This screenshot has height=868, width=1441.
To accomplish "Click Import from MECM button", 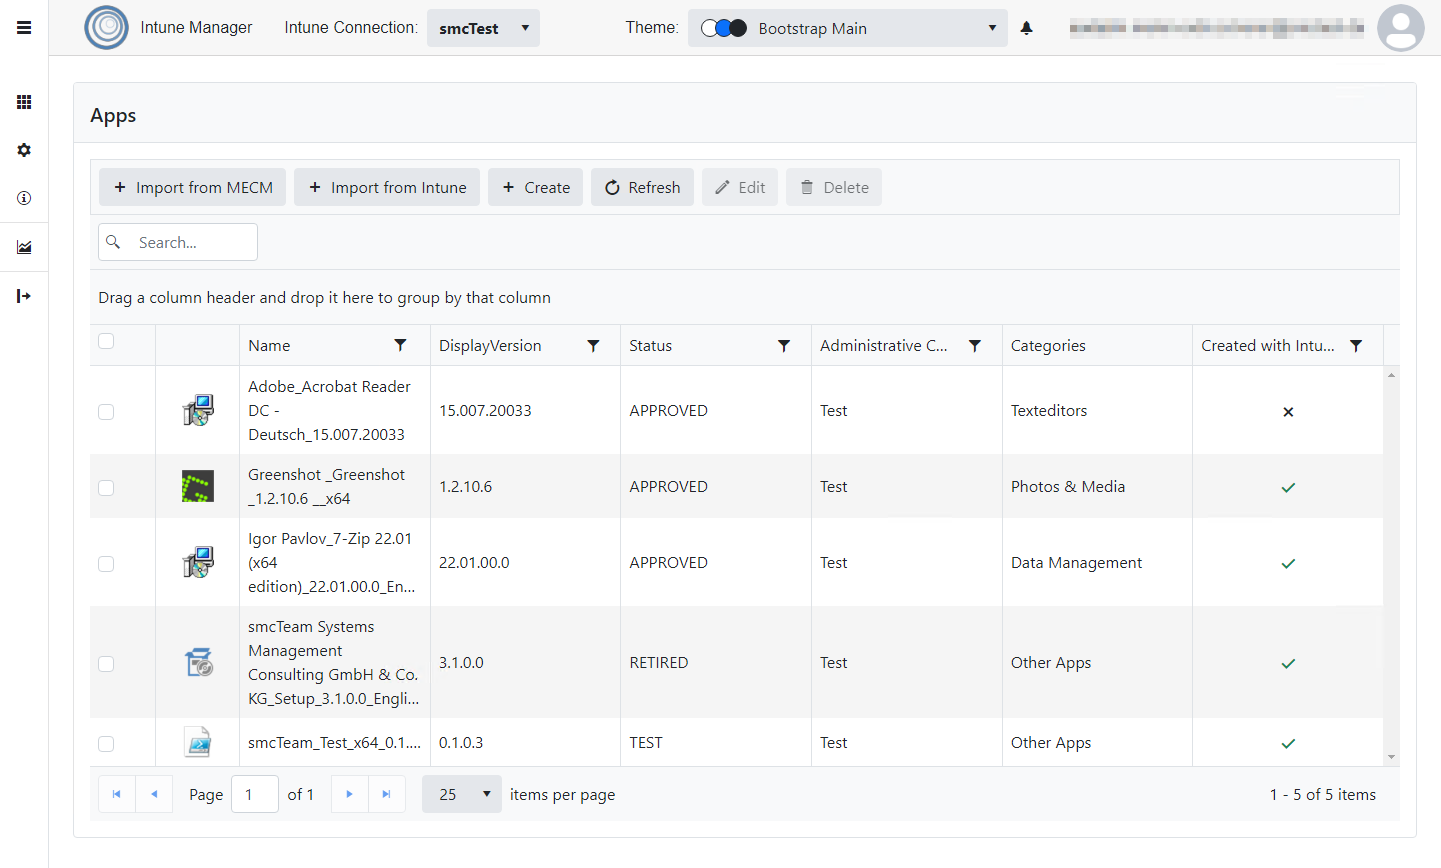I will click(x=192, y=187).
